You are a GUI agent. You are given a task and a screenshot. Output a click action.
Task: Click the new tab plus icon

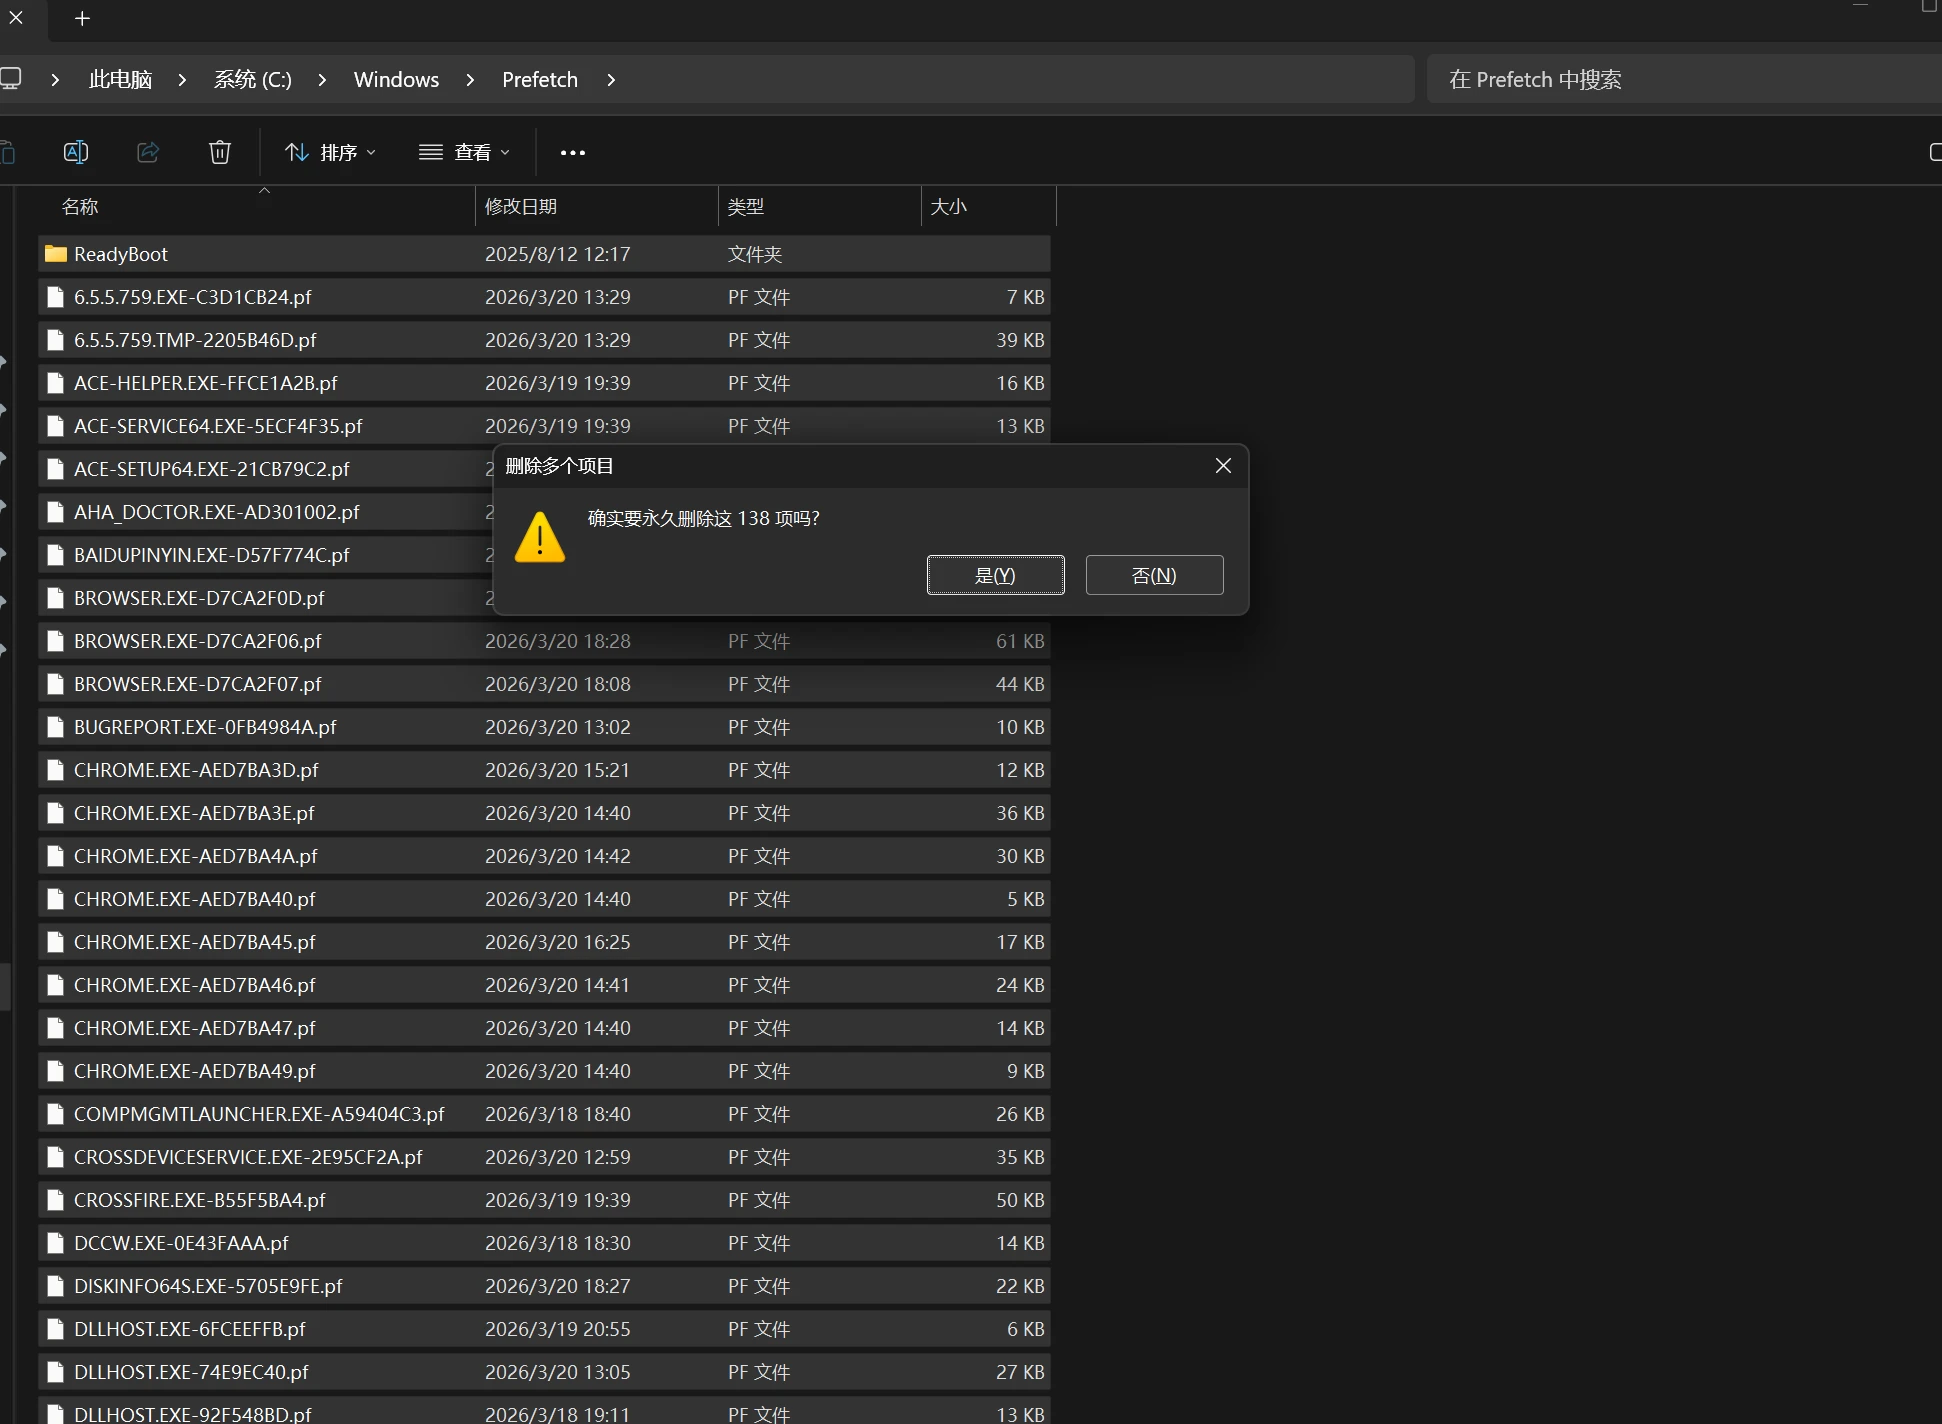[83, 18]
